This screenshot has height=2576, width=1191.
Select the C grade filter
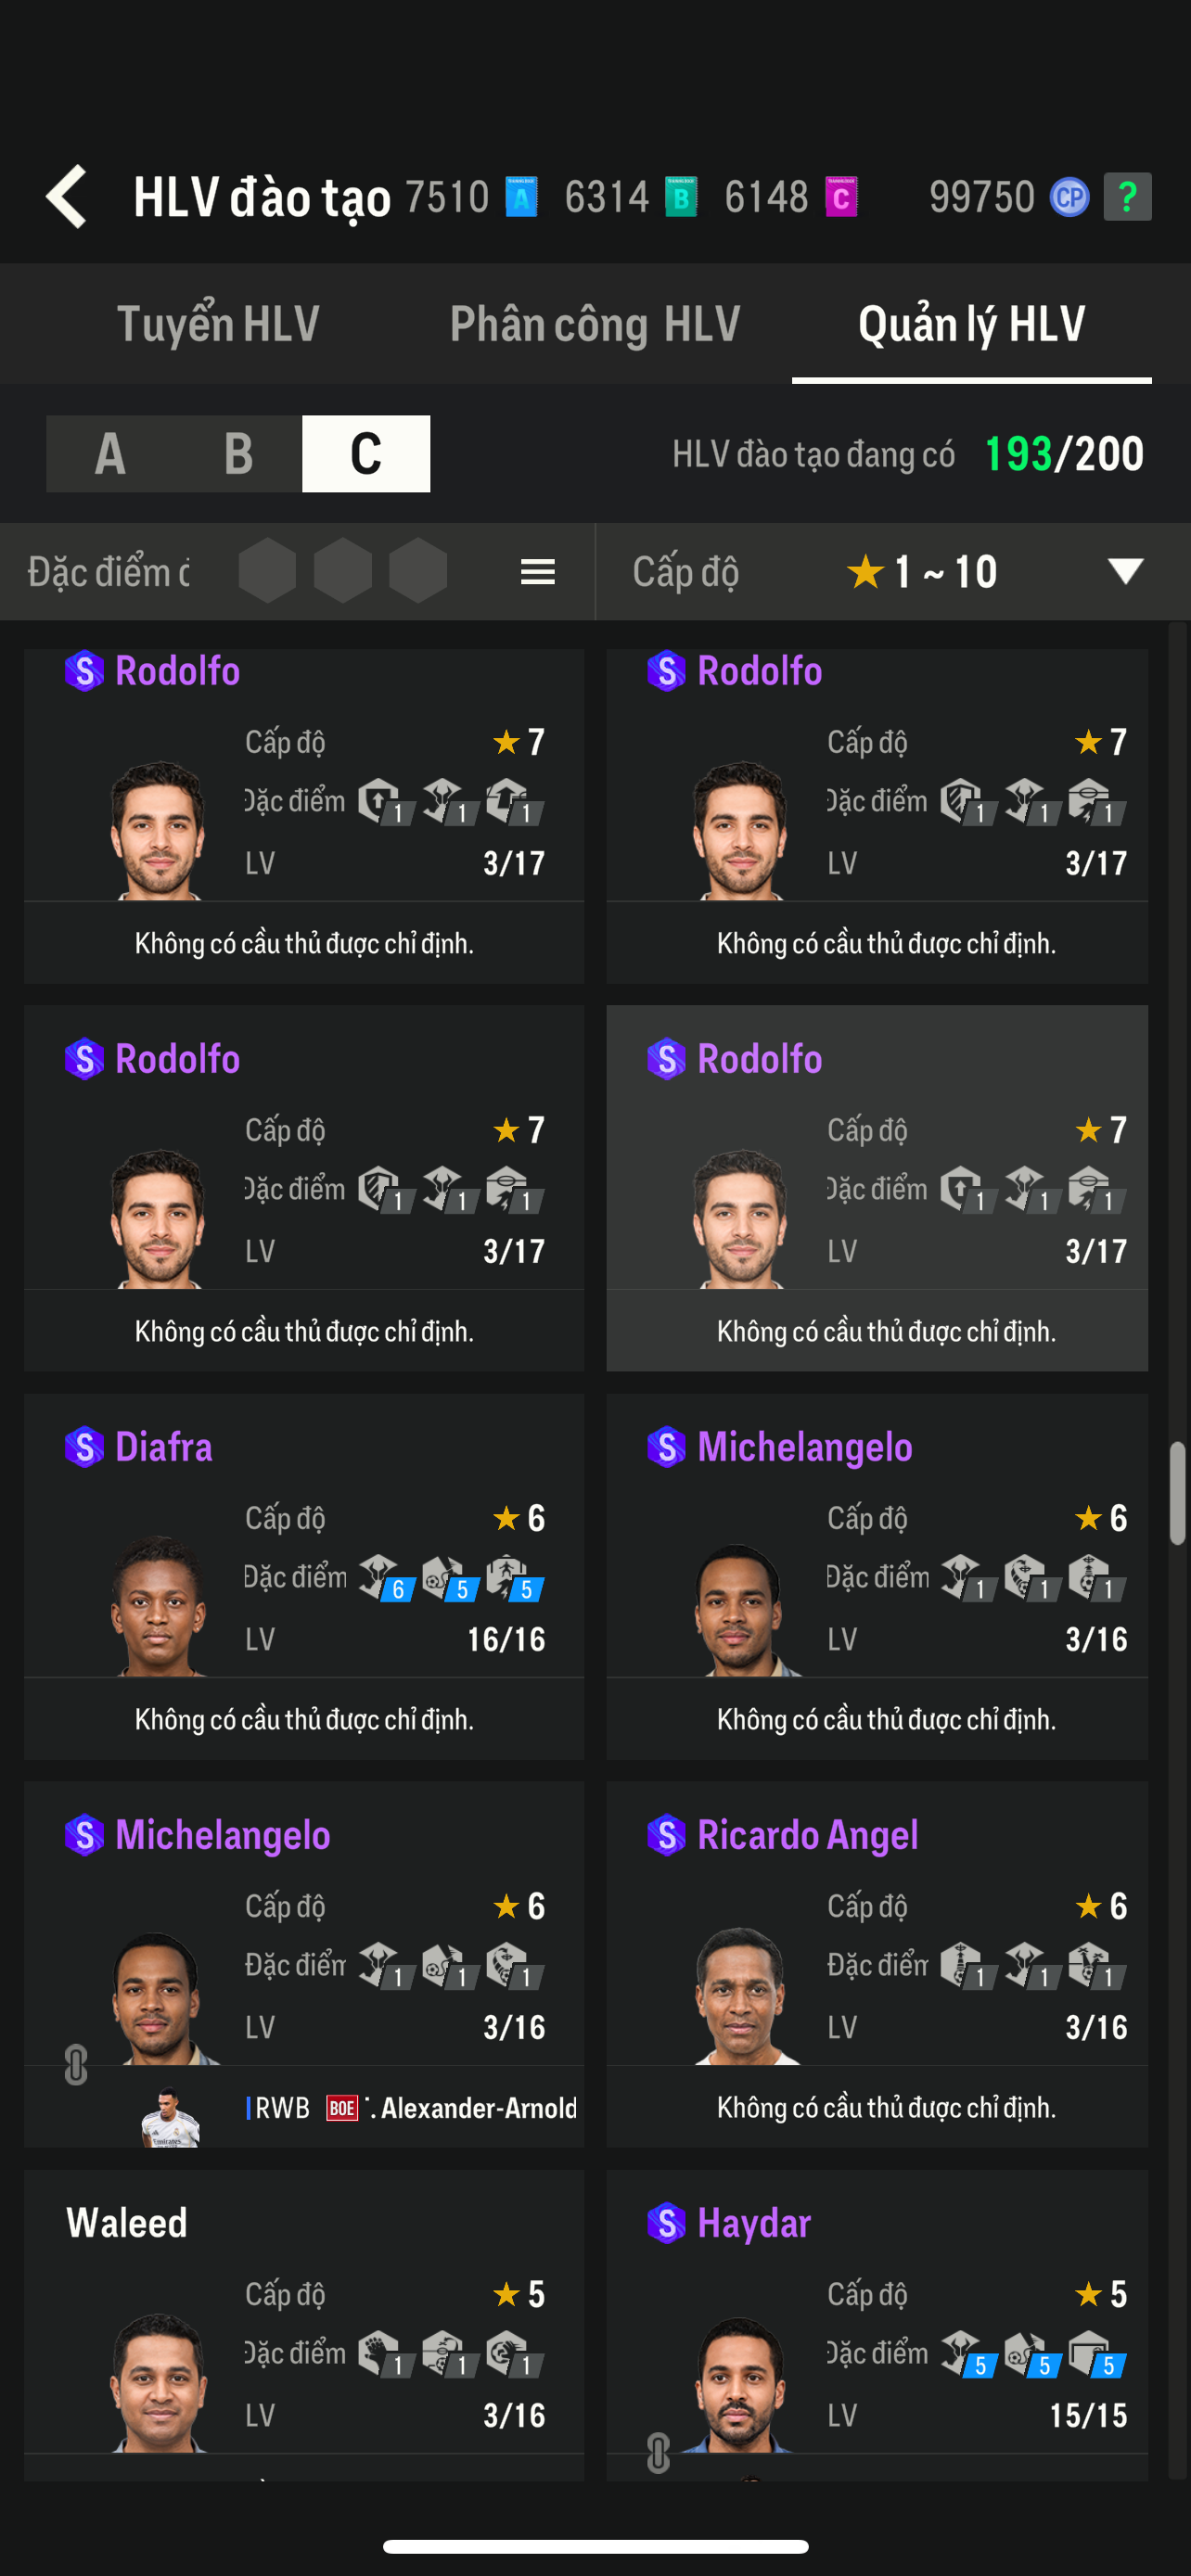pos(366,454)
